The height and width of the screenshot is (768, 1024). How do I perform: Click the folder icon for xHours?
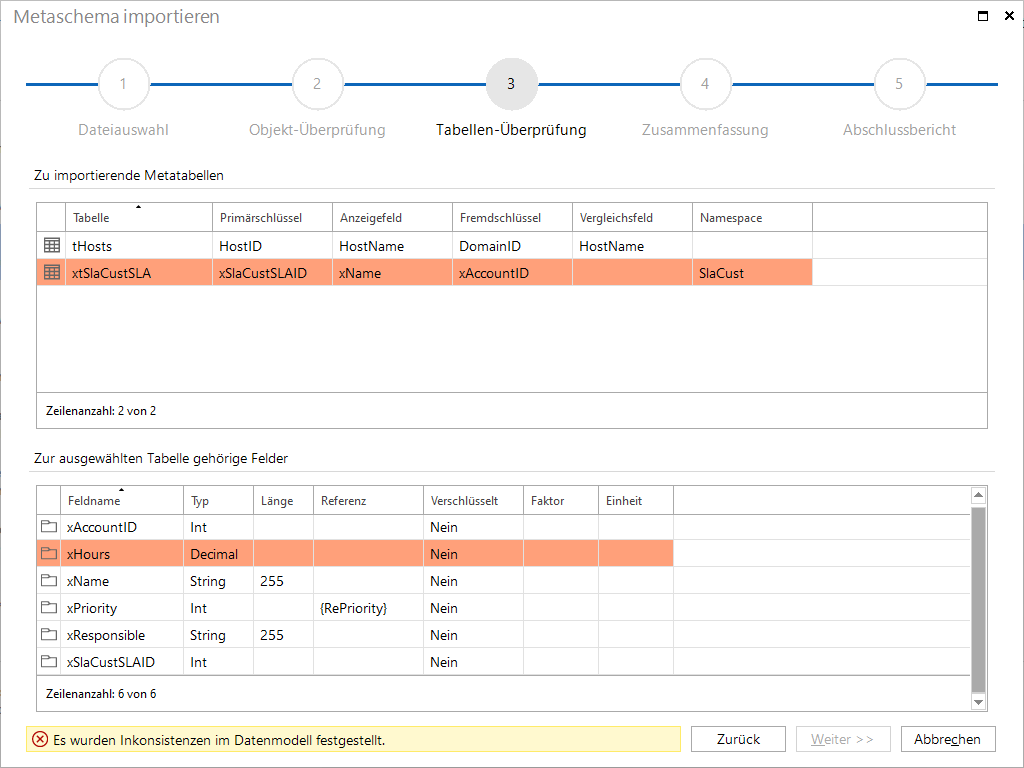49,553
